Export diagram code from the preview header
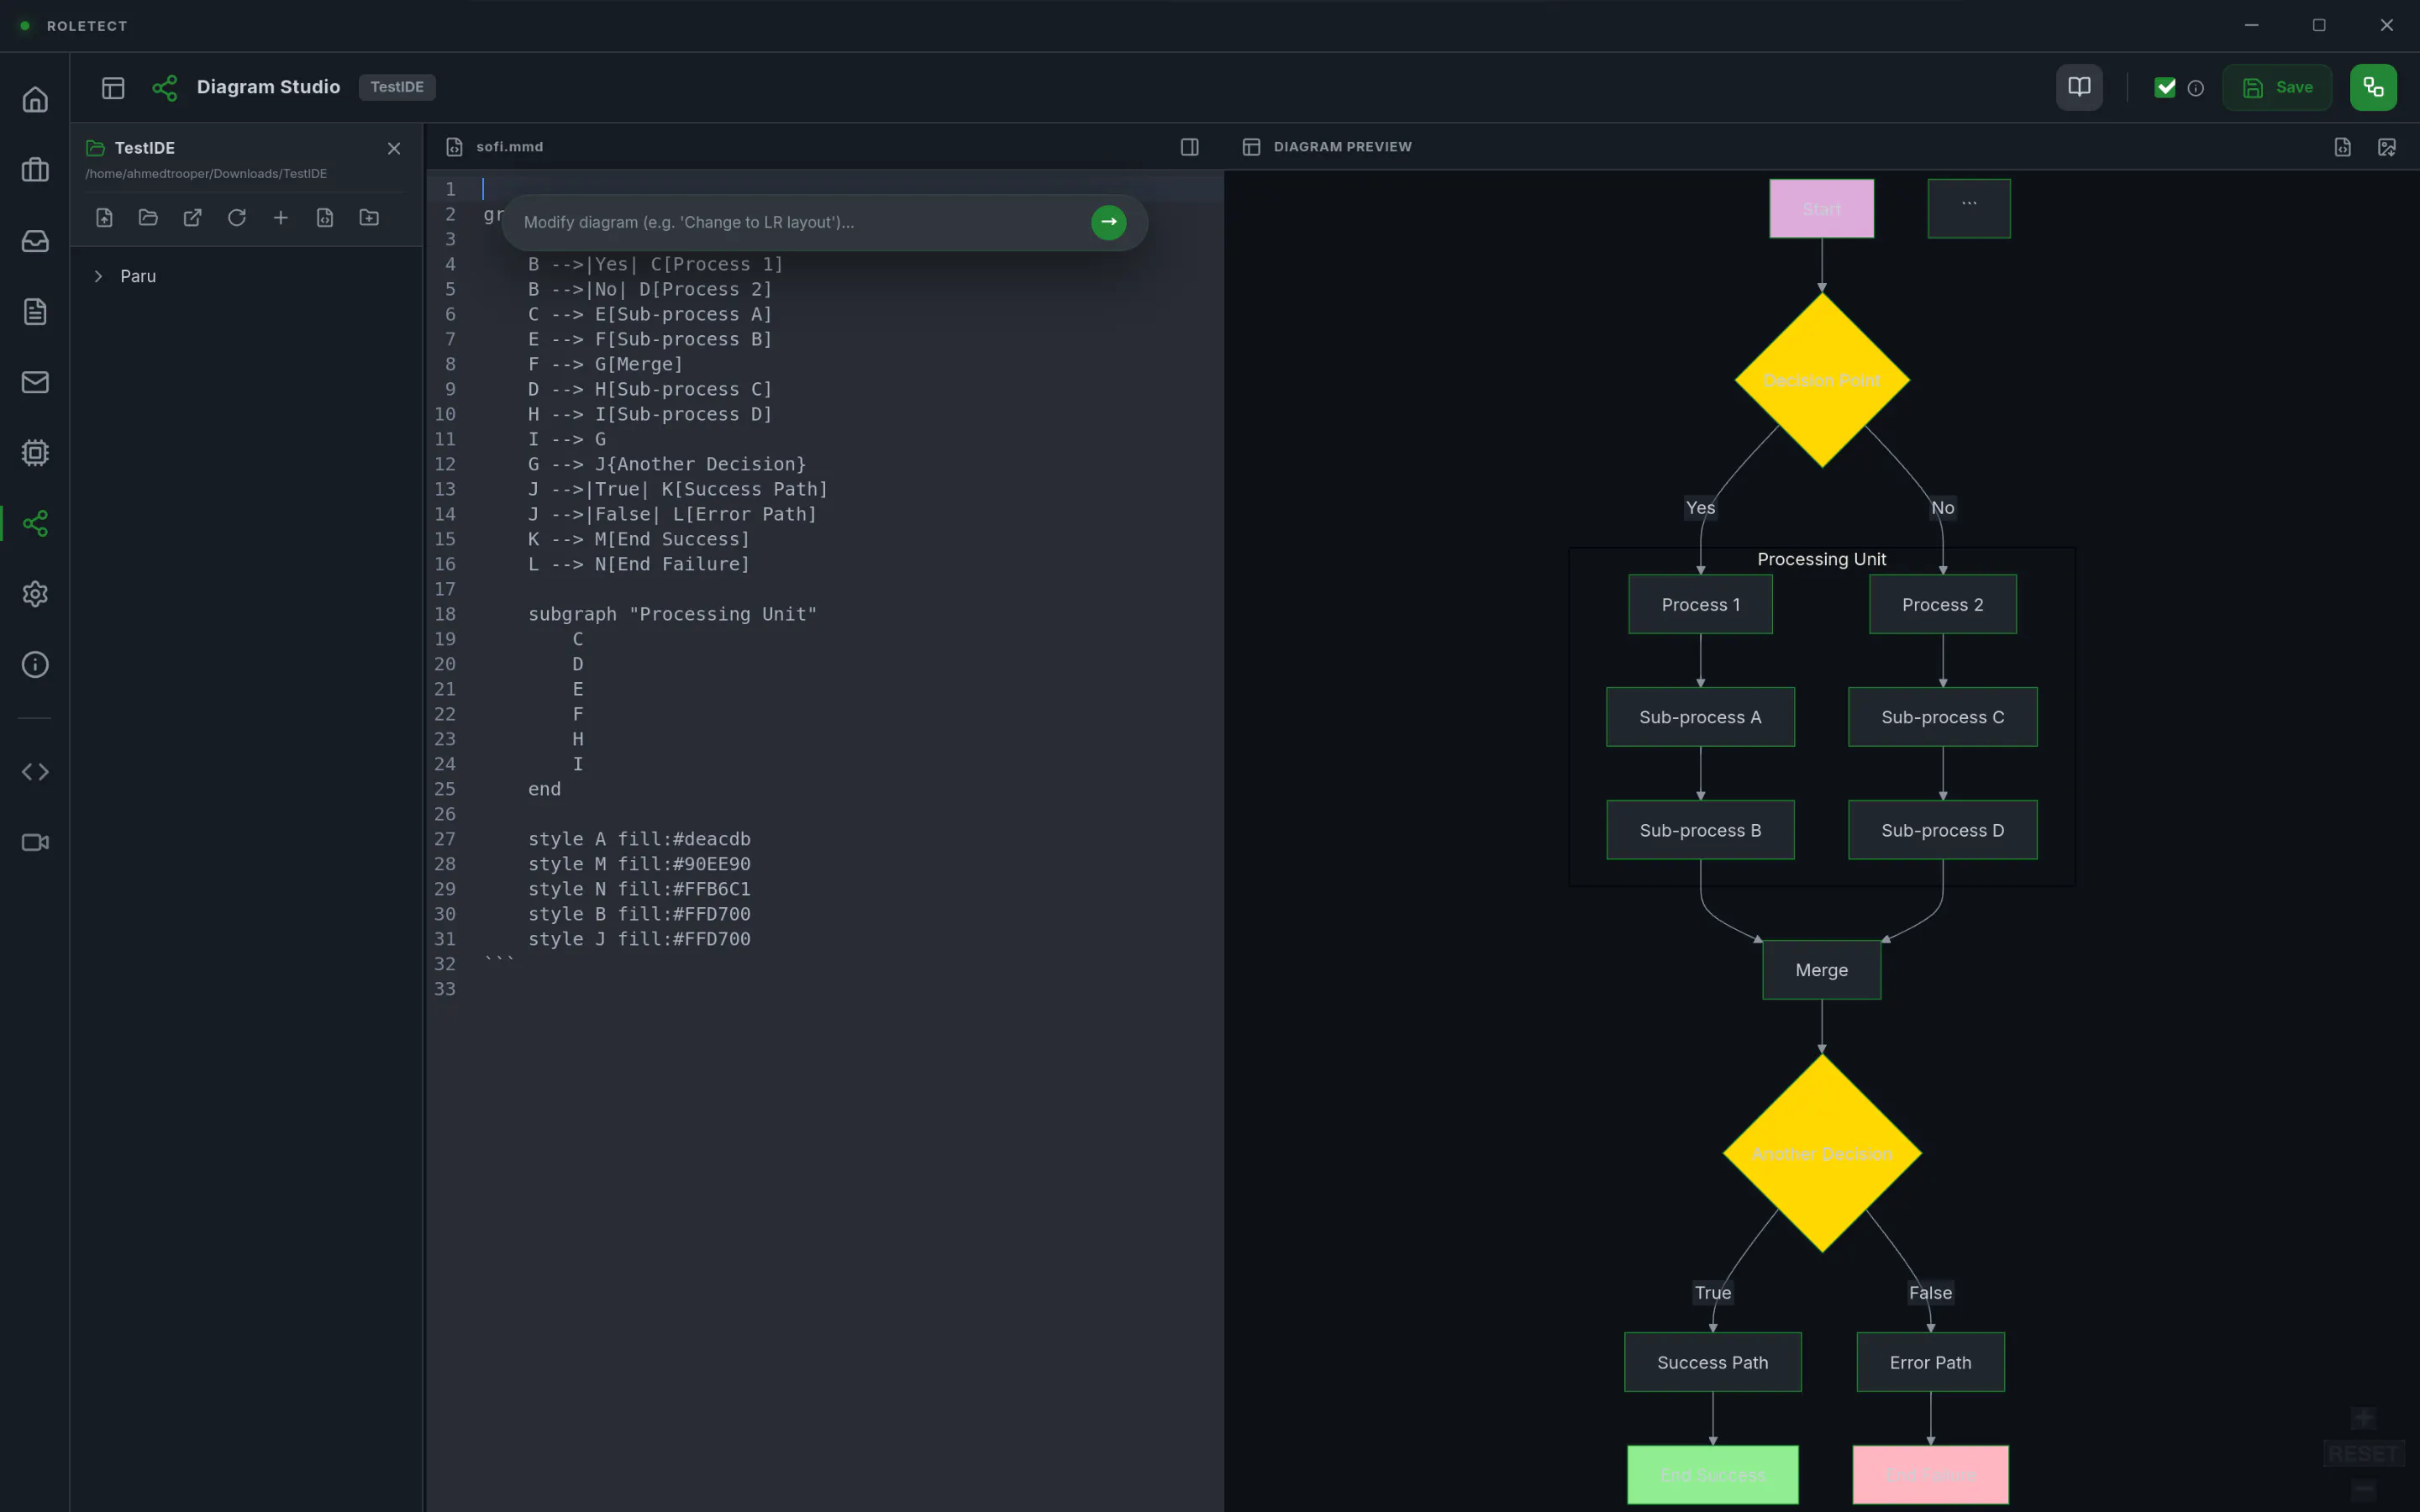Screen dimensions: 2420x1512 coord(2343,147)
